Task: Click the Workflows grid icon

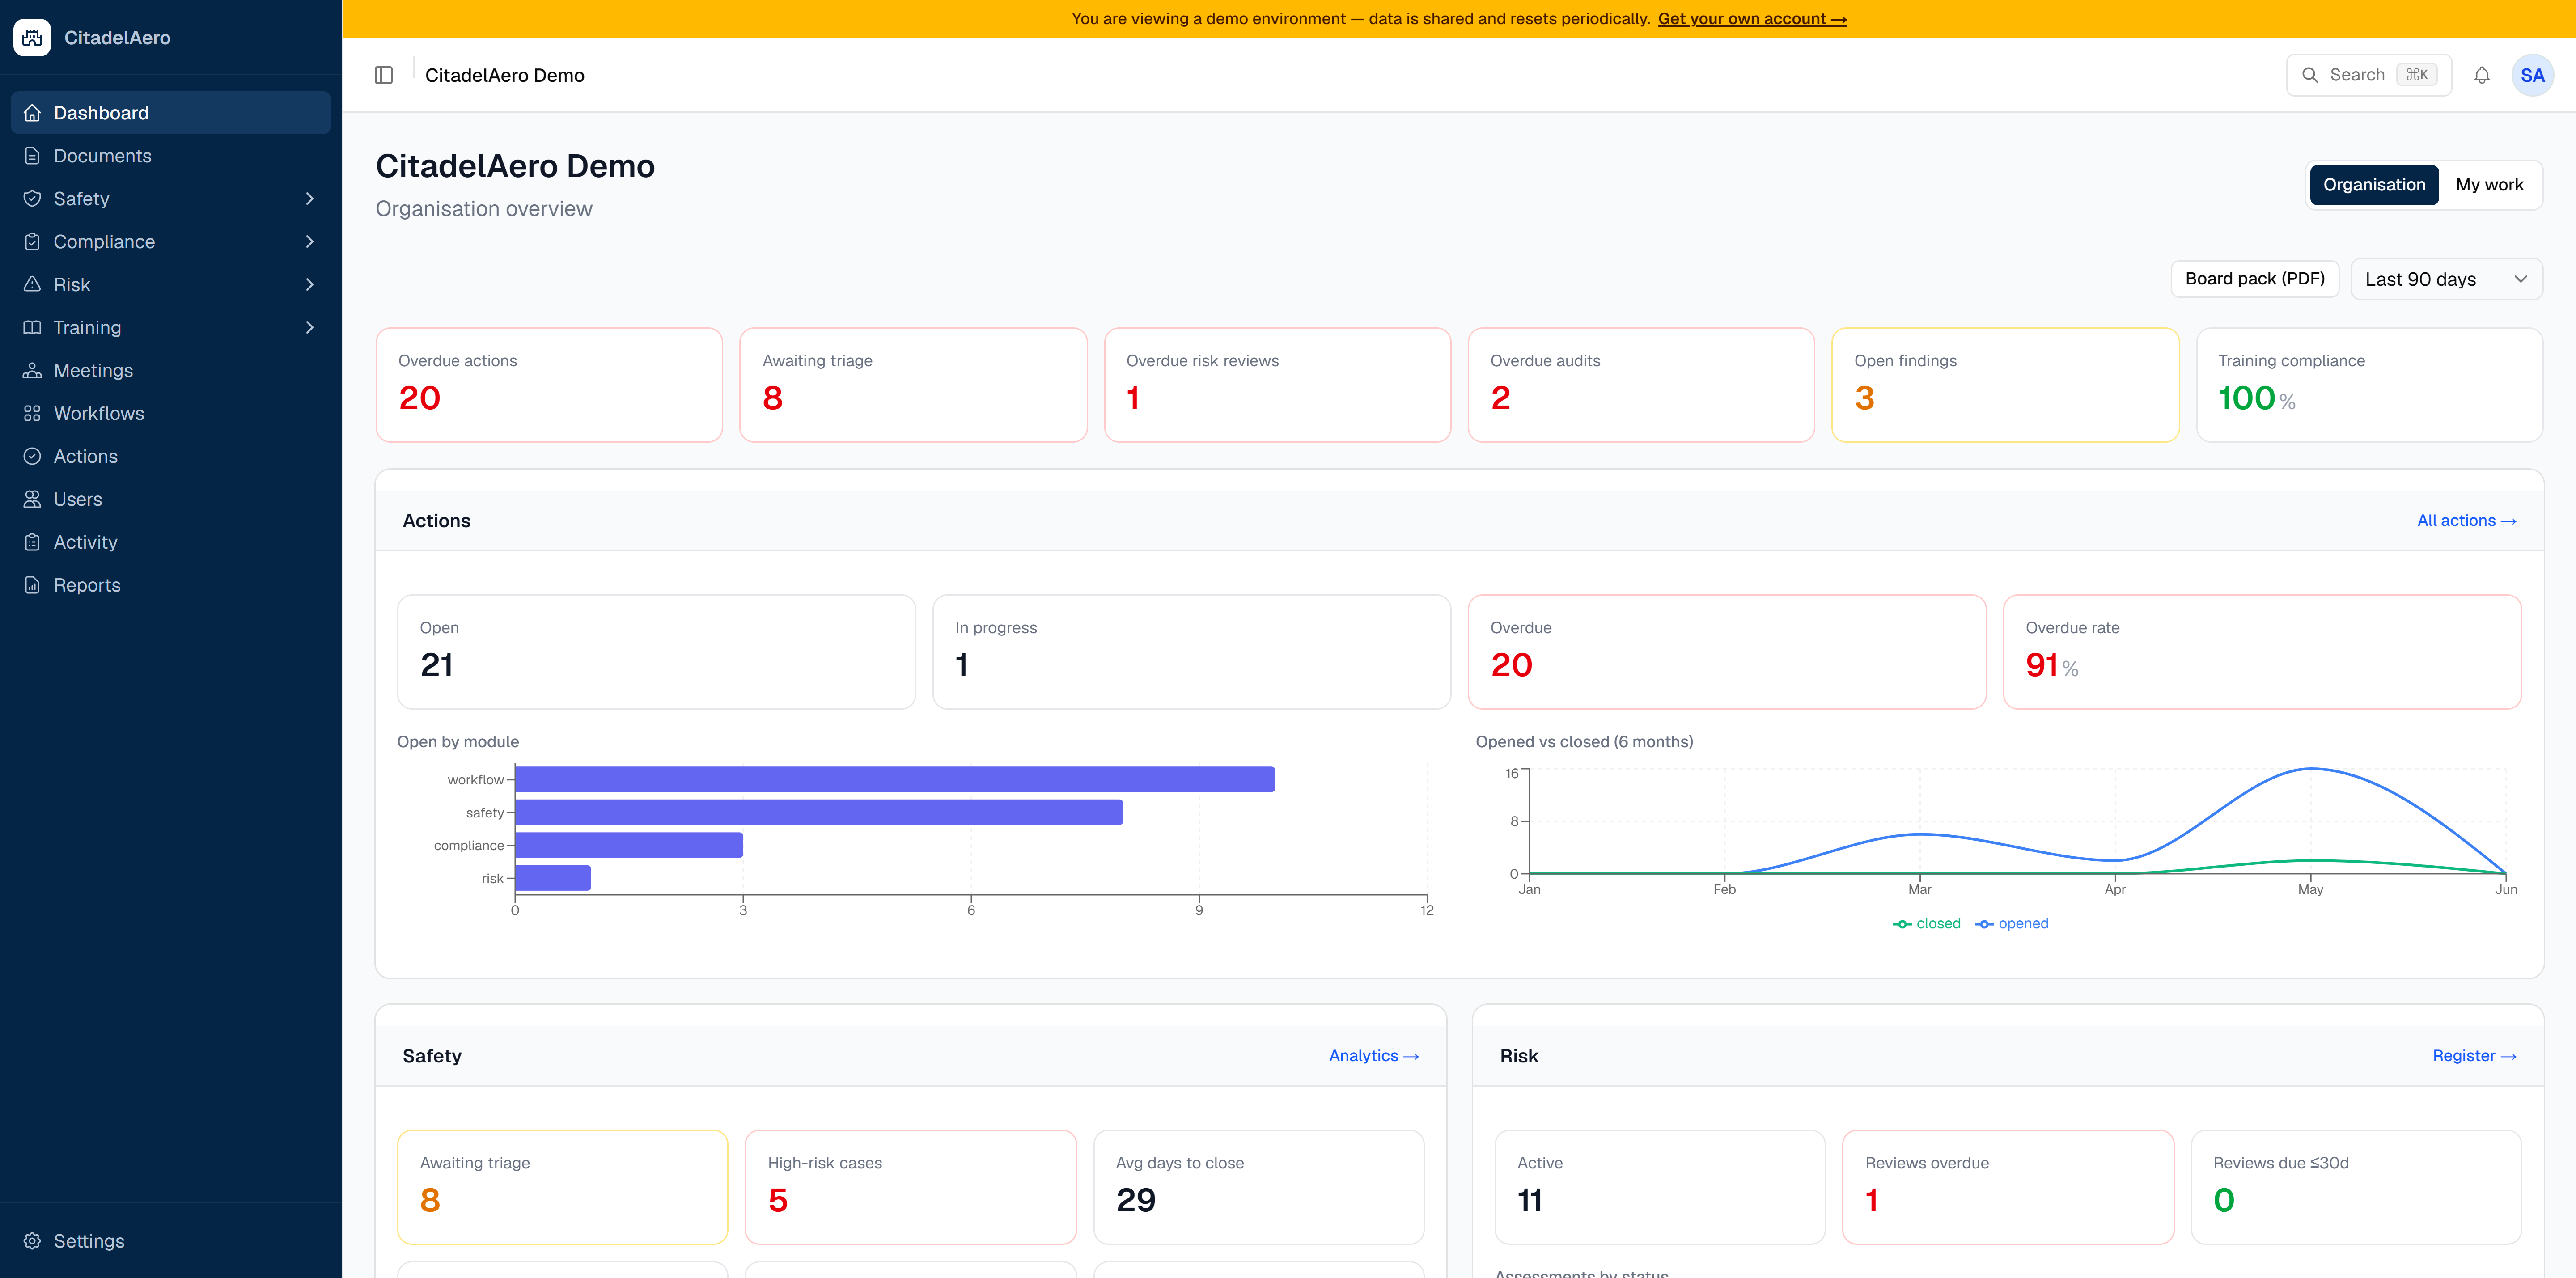Action: [32, 414]
